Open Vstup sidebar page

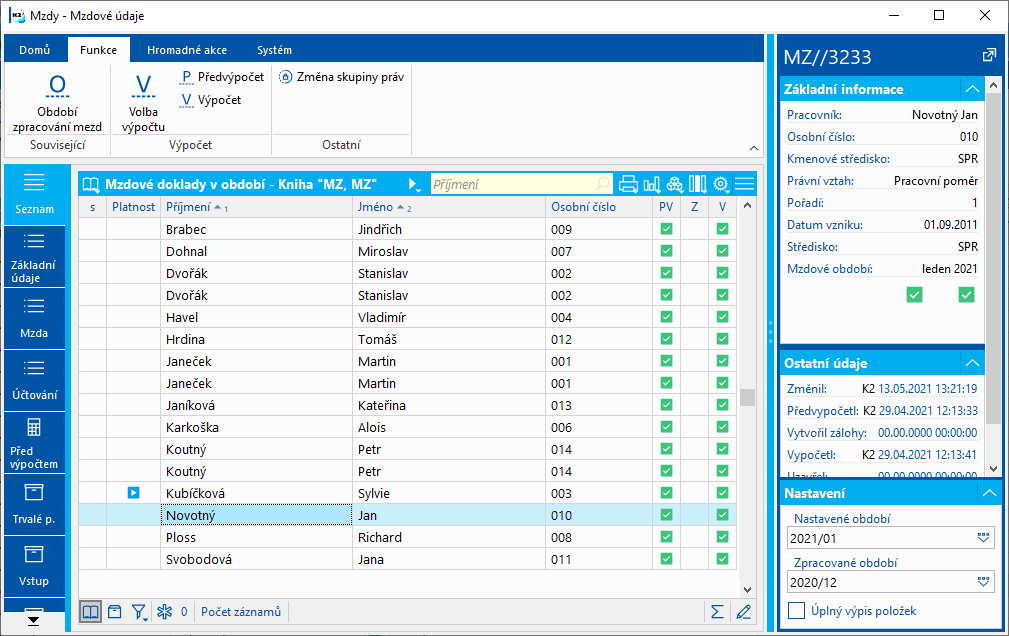(x=34, y=566)
